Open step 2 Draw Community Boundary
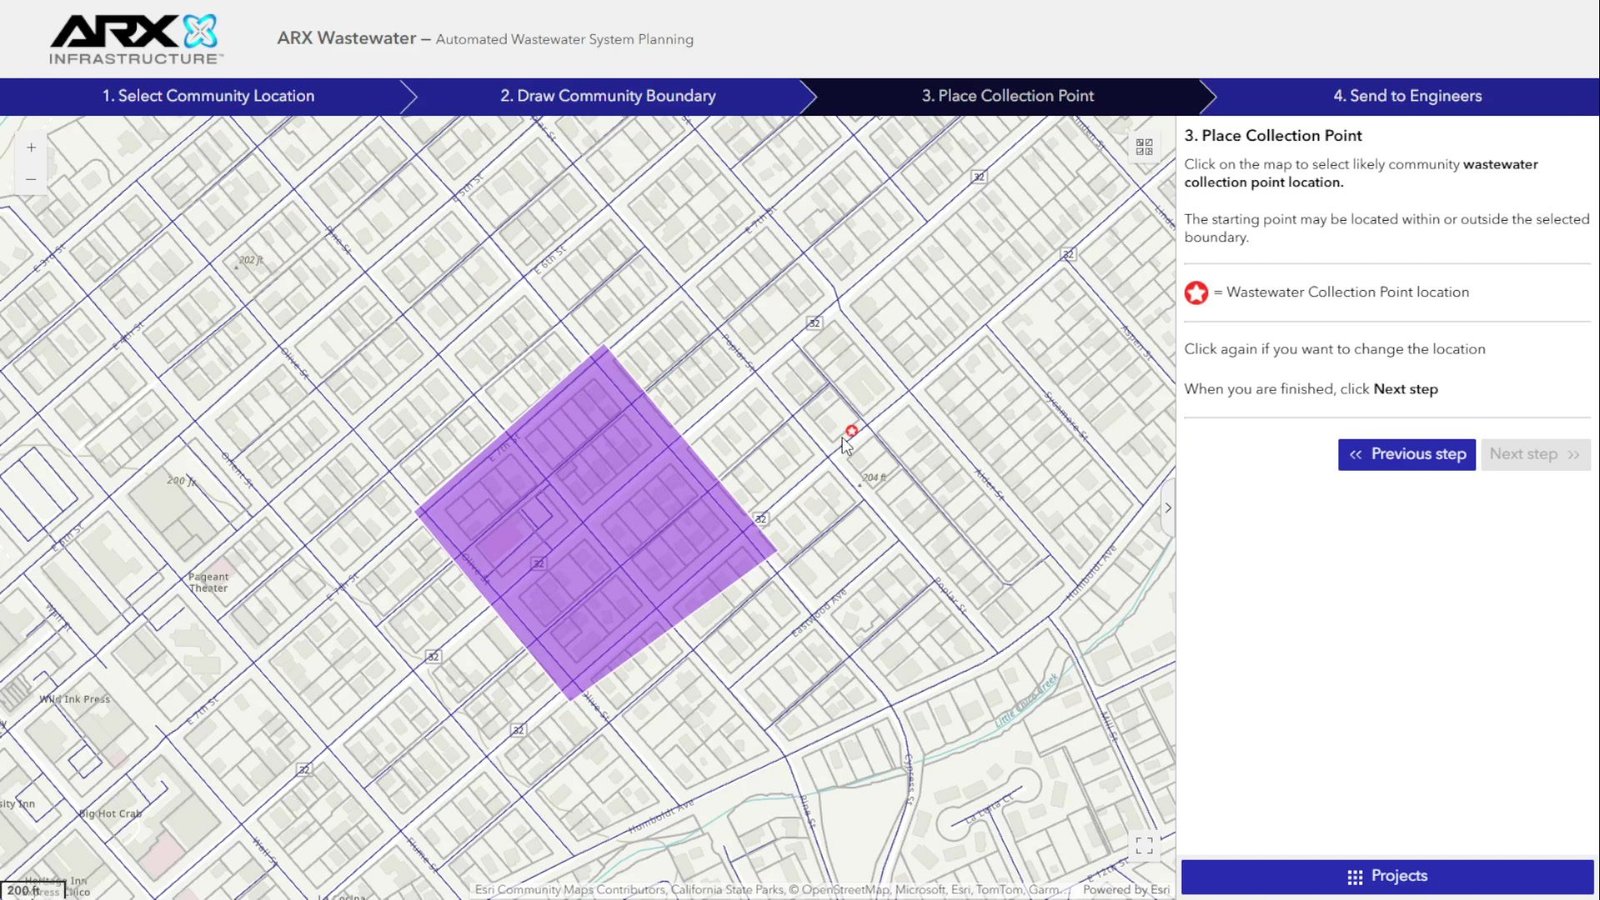Image resolution: width=1600 pixels, height=900 pixels. [x=608, y=96]
